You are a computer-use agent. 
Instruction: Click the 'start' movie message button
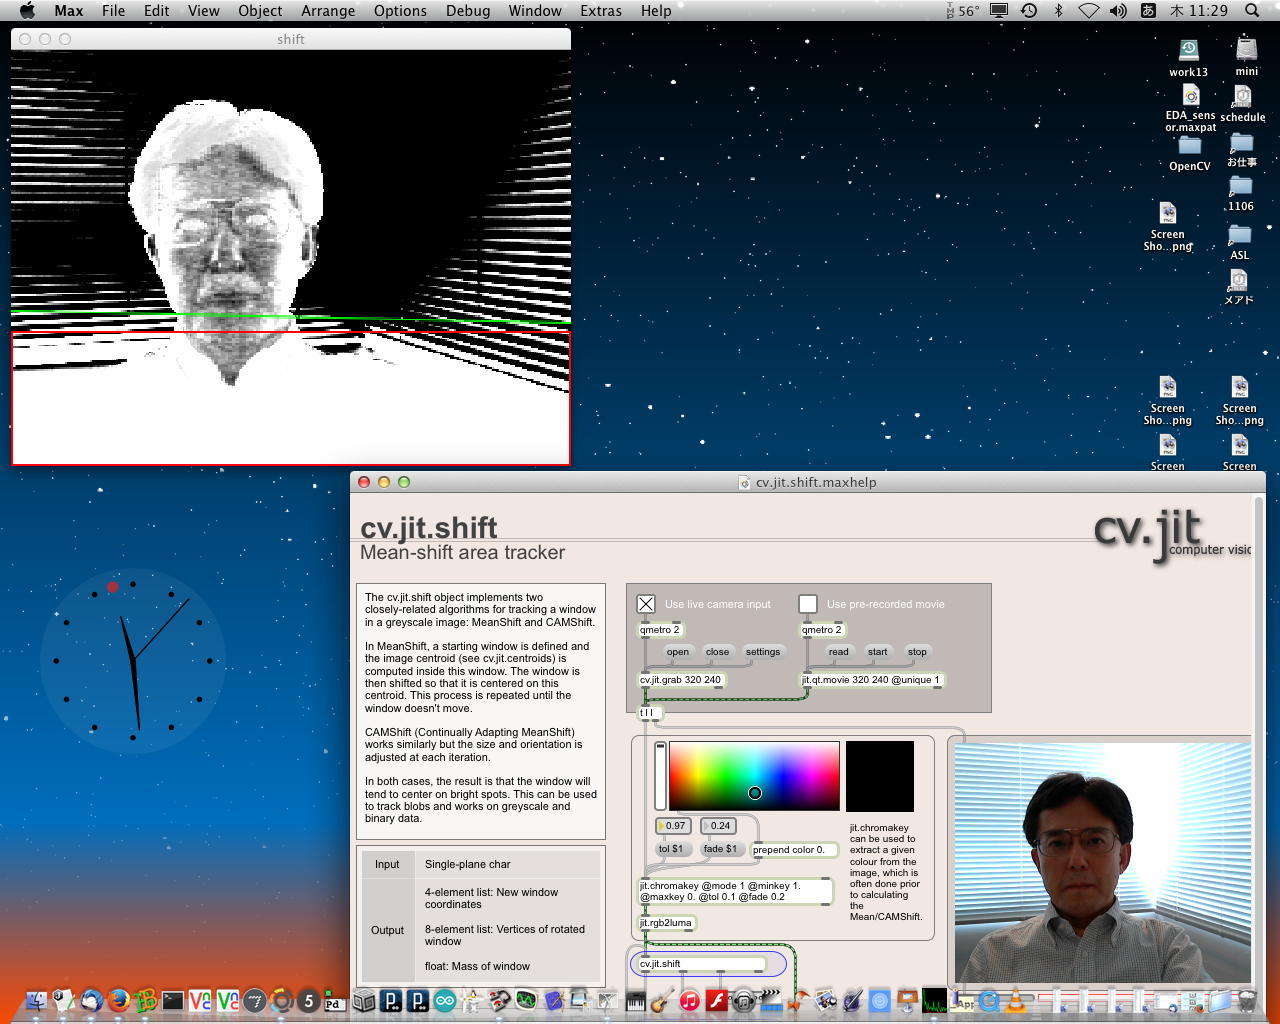tap(877, 652)
